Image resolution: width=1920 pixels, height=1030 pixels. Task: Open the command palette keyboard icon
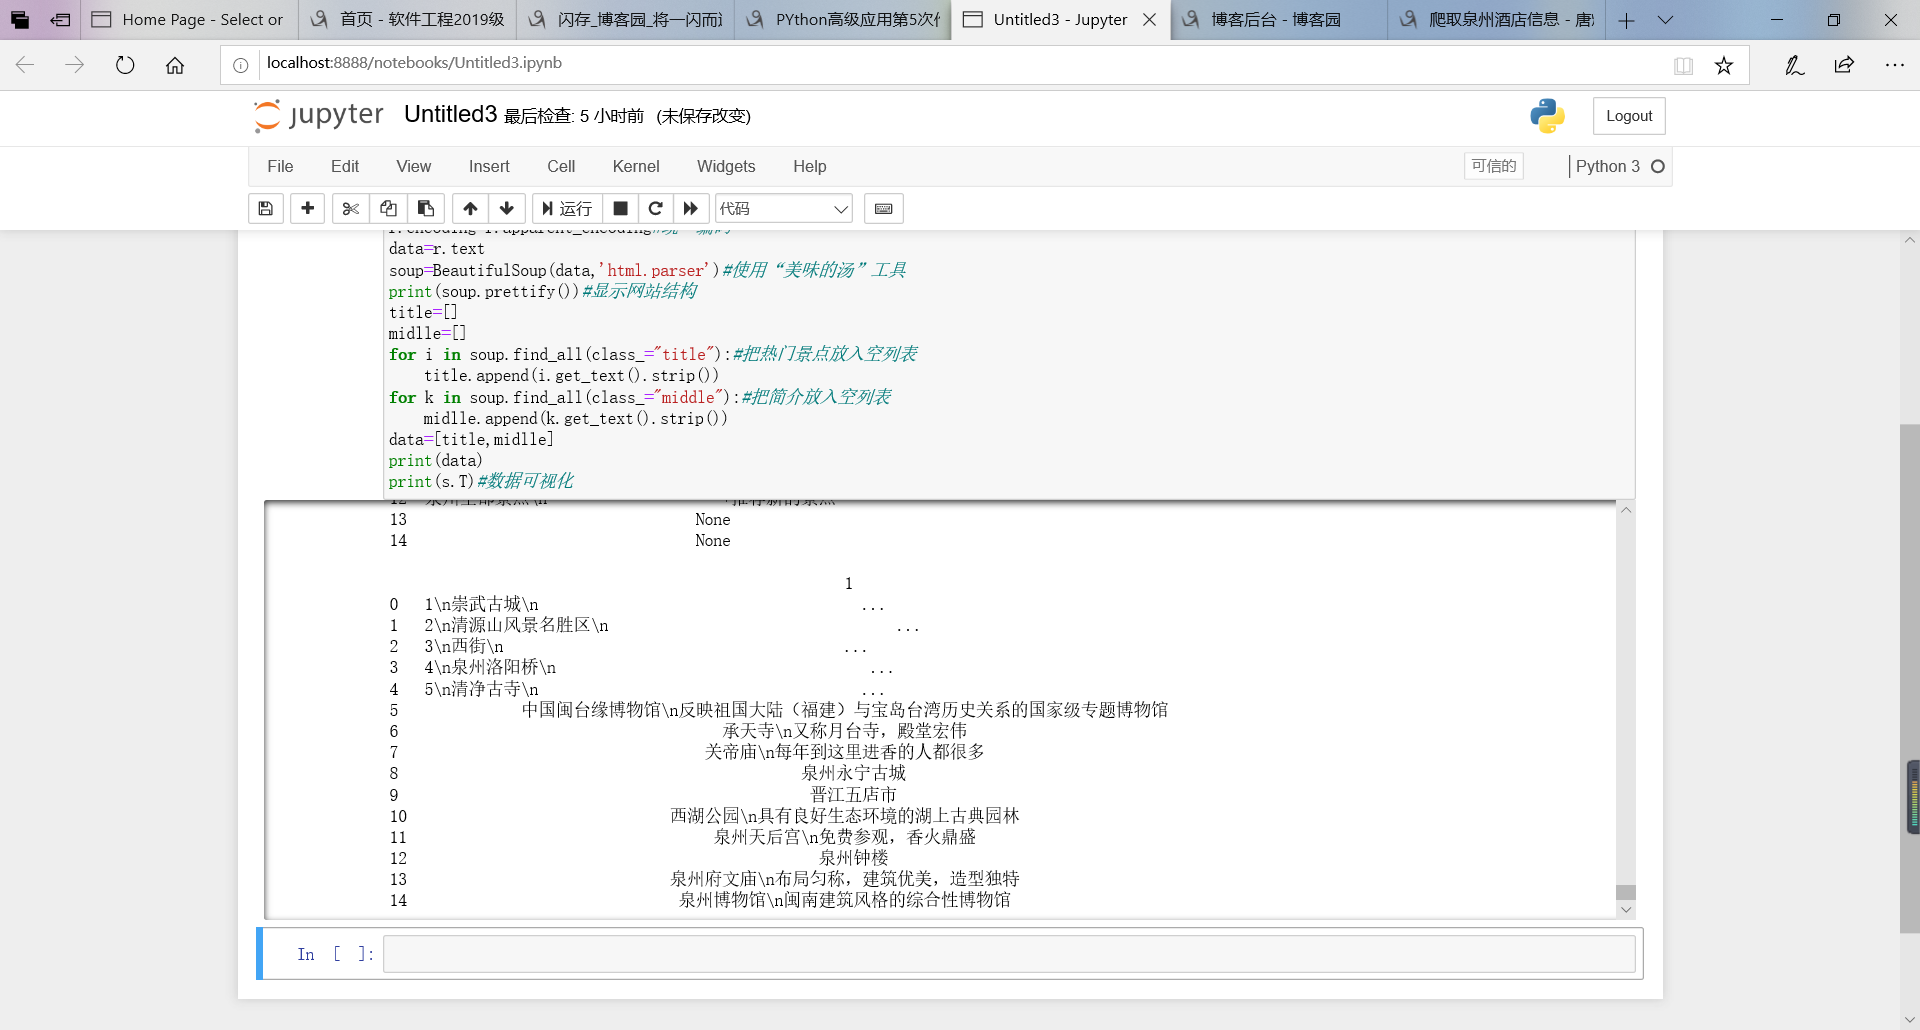884,208
